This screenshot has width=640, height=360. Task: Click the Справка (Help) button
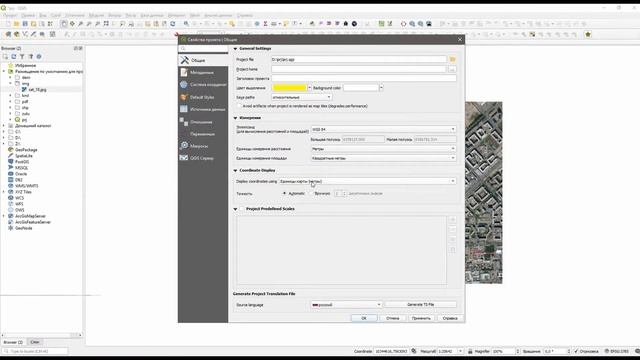click(450, 318)
